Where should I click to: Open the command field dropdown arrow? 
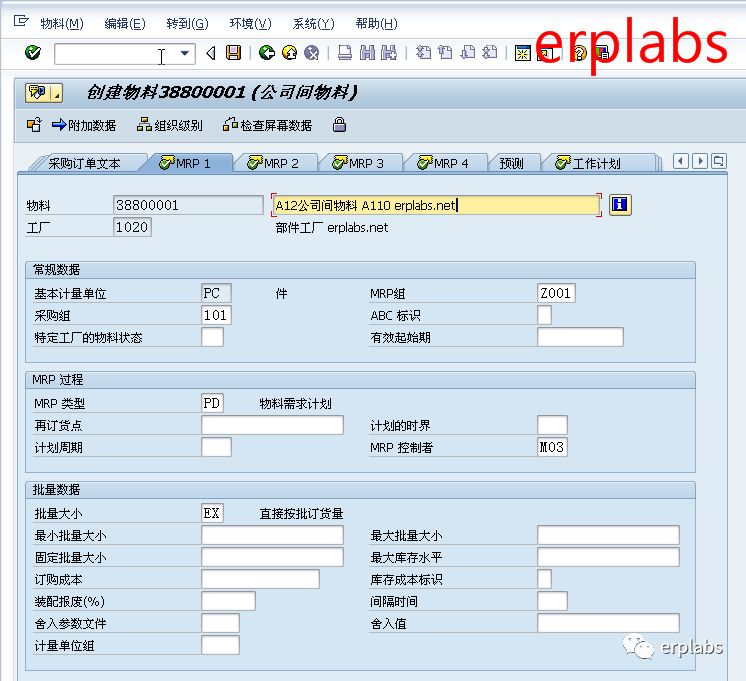click(x=185, y=53)
